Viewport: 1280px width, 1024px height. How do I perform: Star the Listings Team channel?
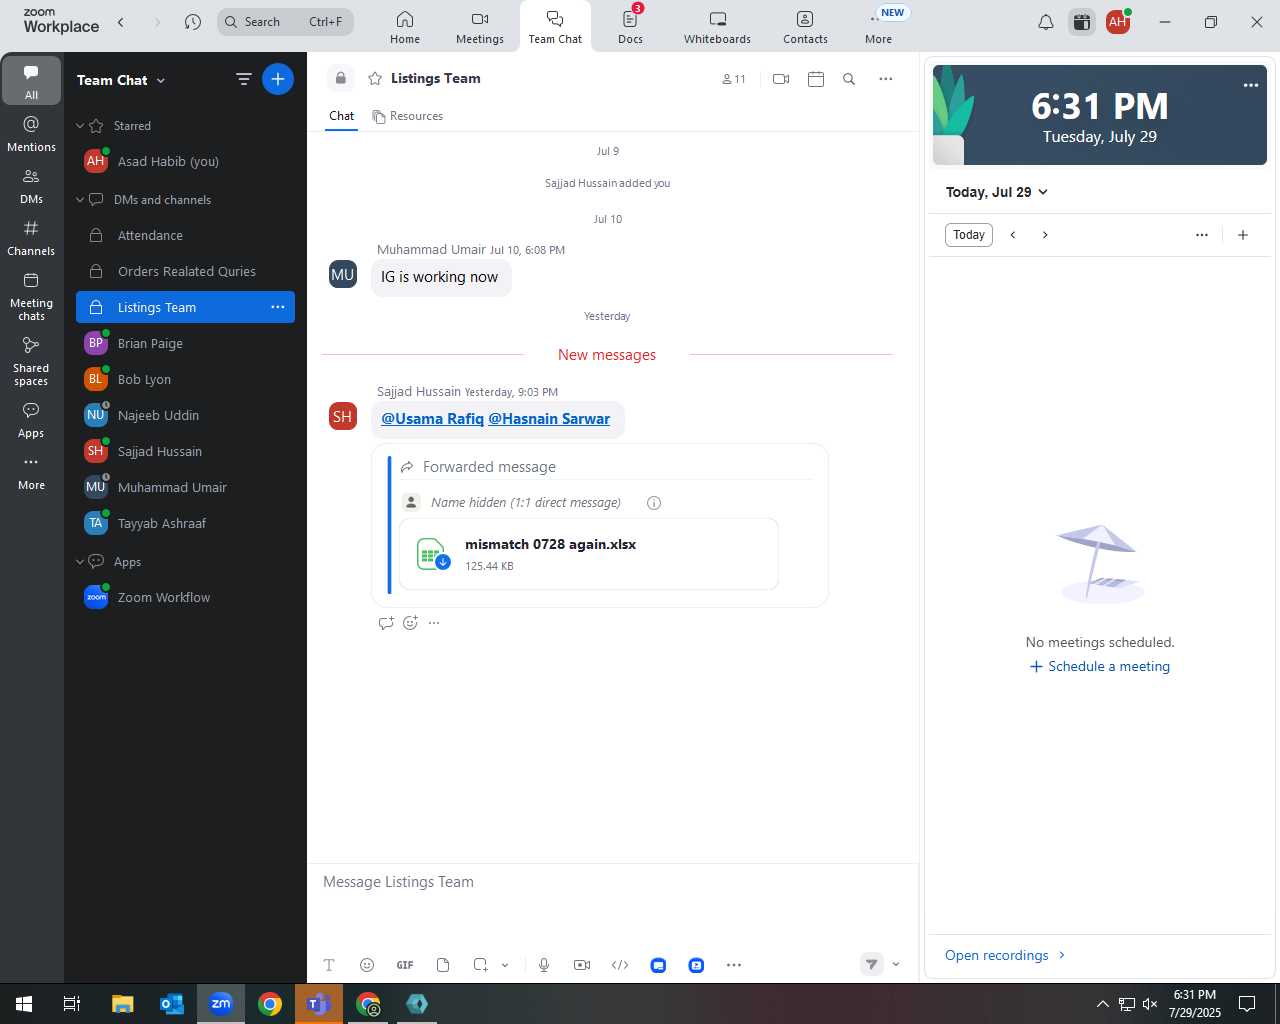click(375, 78)
